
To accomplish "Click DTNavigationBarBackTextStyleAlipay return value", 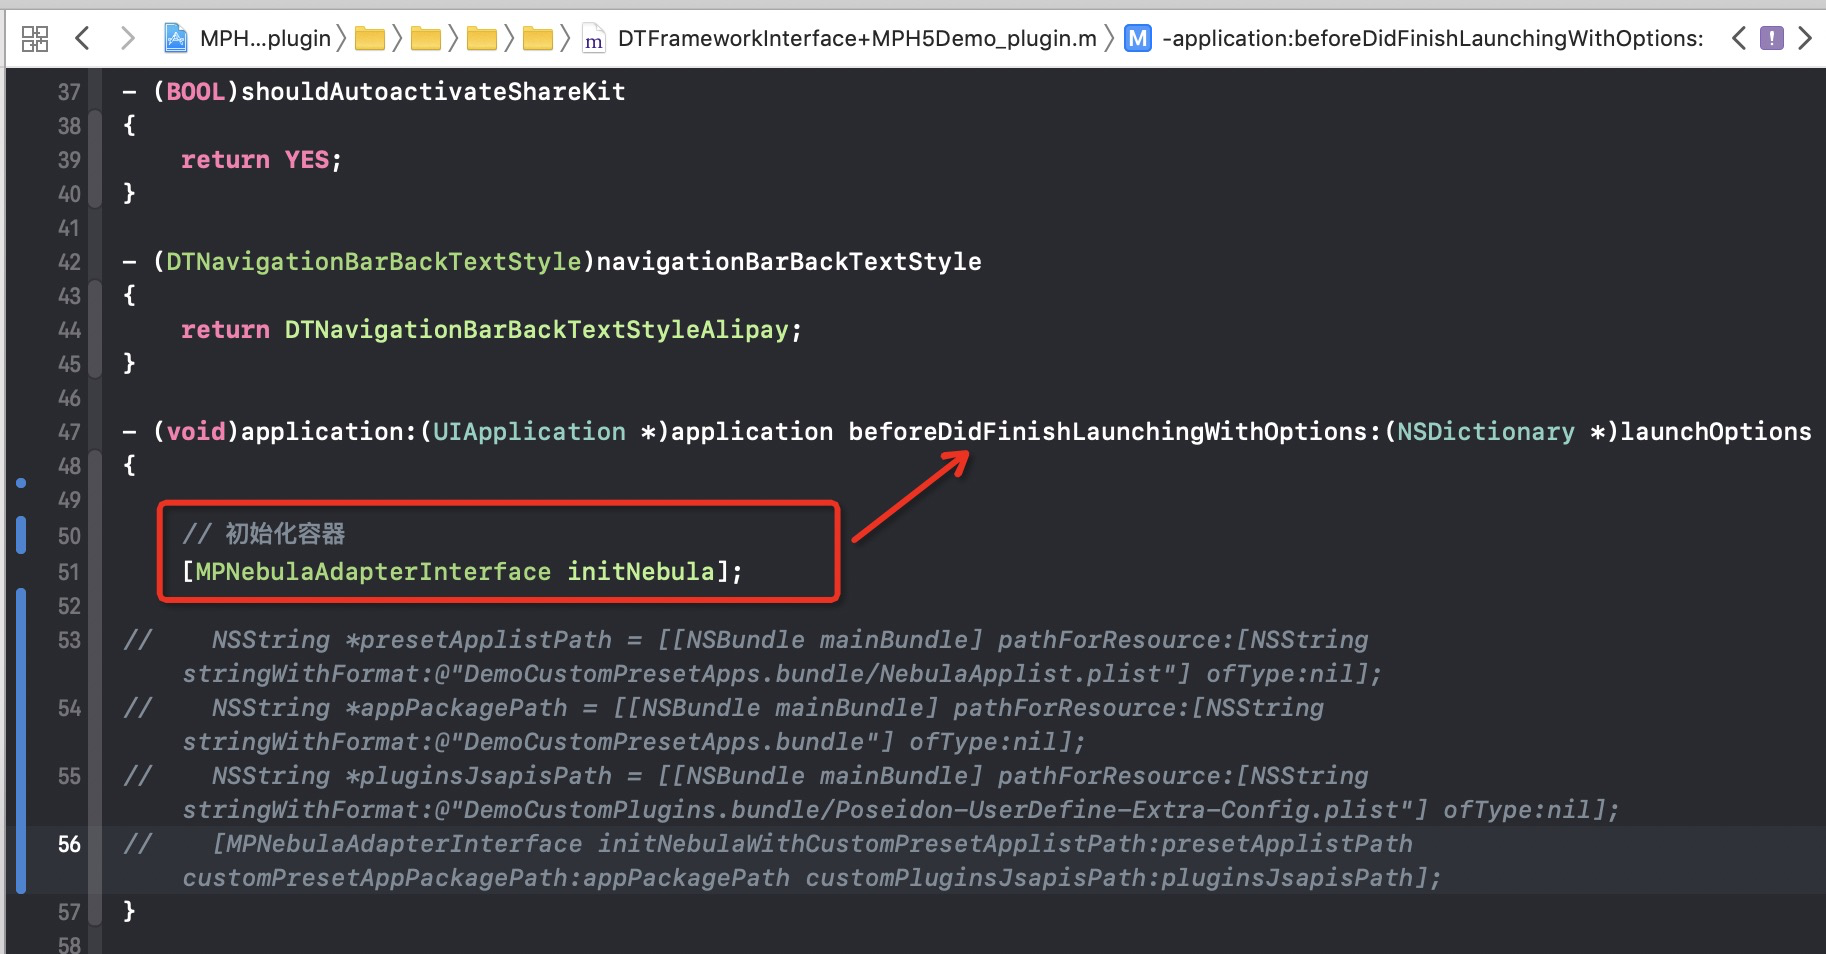I will (x=537, y=330).
